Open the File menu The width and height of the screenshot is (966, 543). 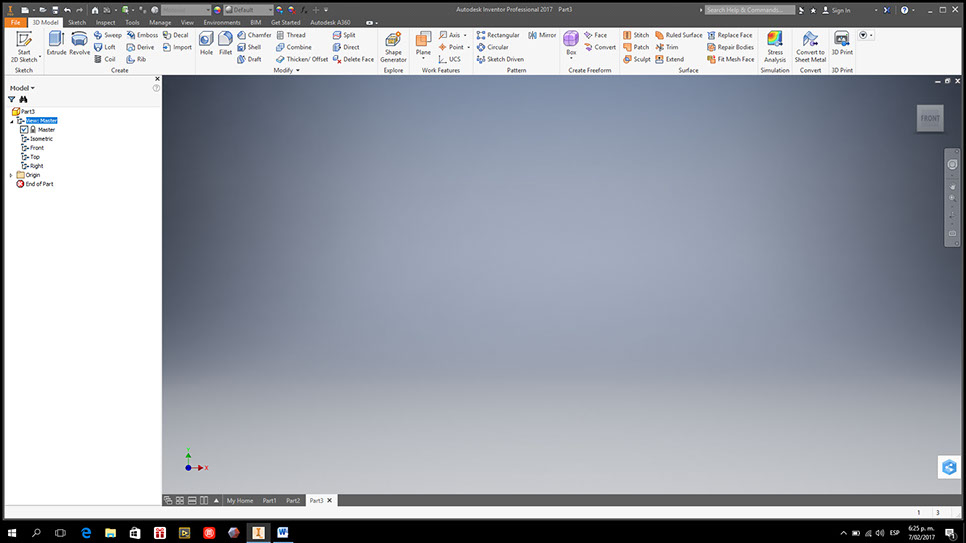[x=15, y=22]
